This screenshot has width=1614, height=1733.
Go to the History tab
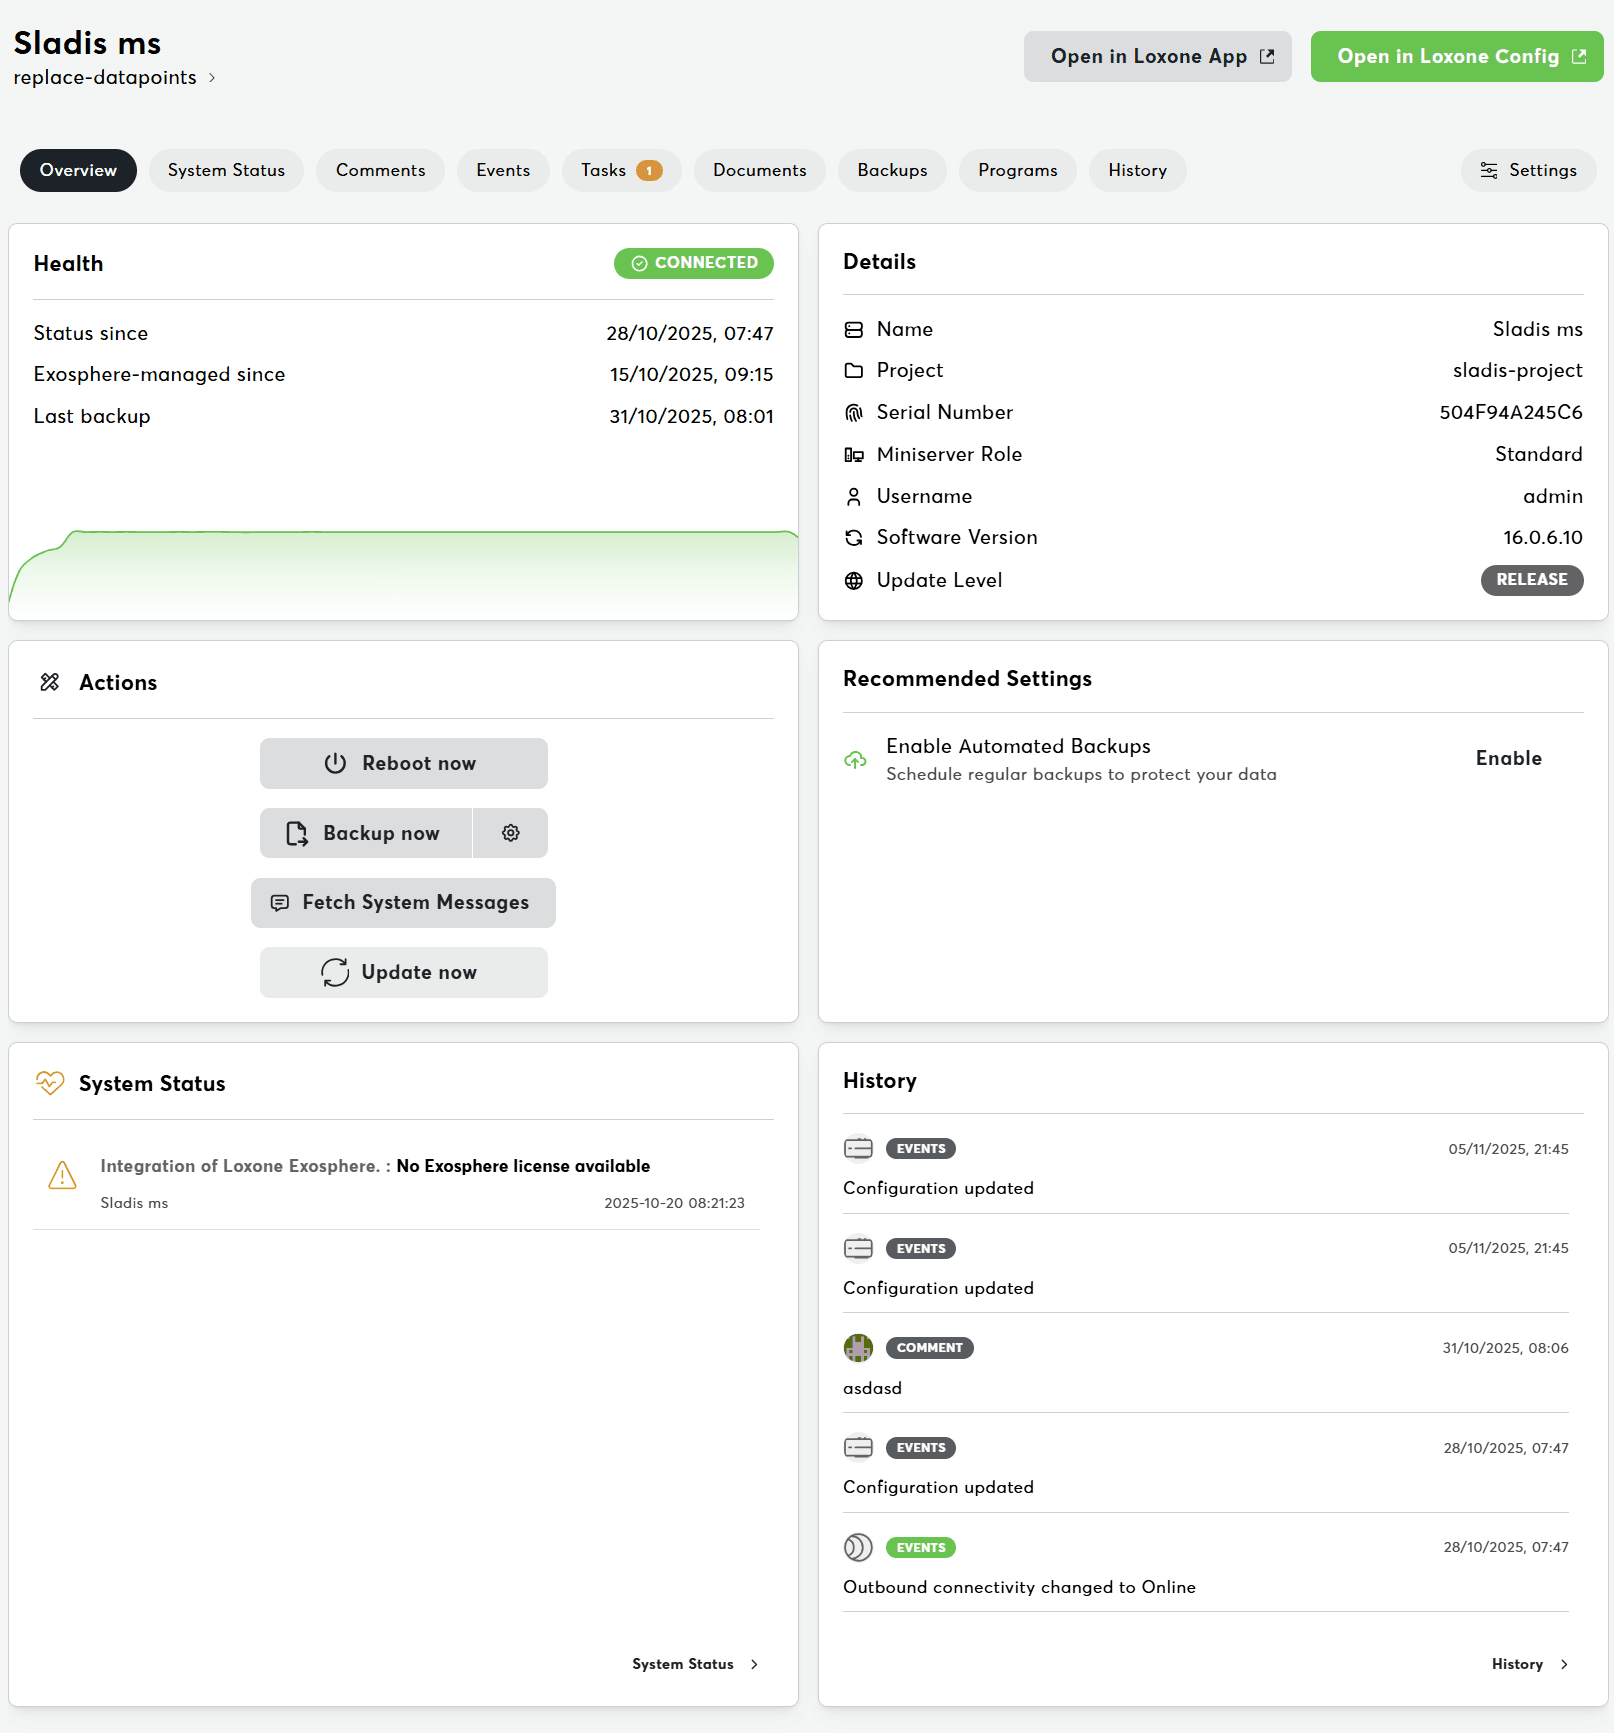(1138, 171)
